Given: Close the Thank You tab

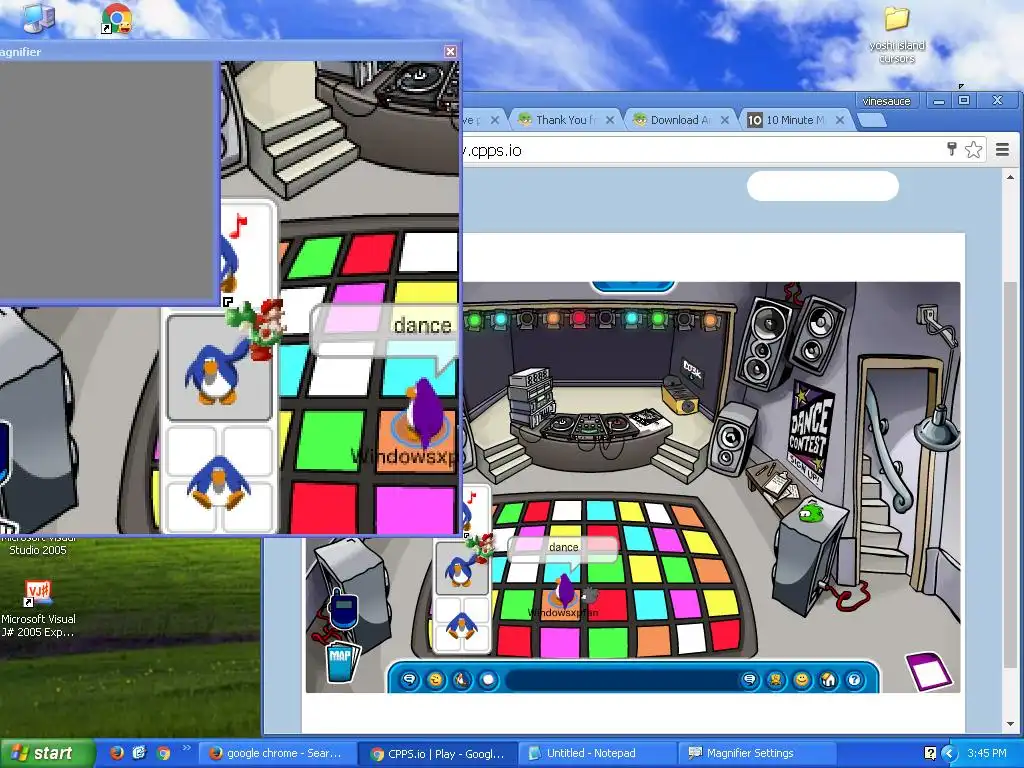Looking at the screenshot, I should 610,120.
